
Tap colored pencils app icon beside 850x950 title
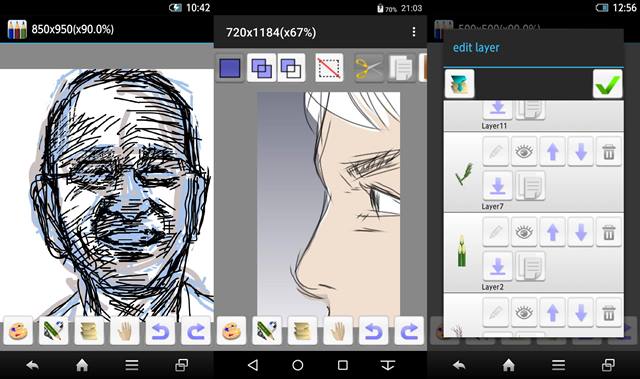point(17,29)
